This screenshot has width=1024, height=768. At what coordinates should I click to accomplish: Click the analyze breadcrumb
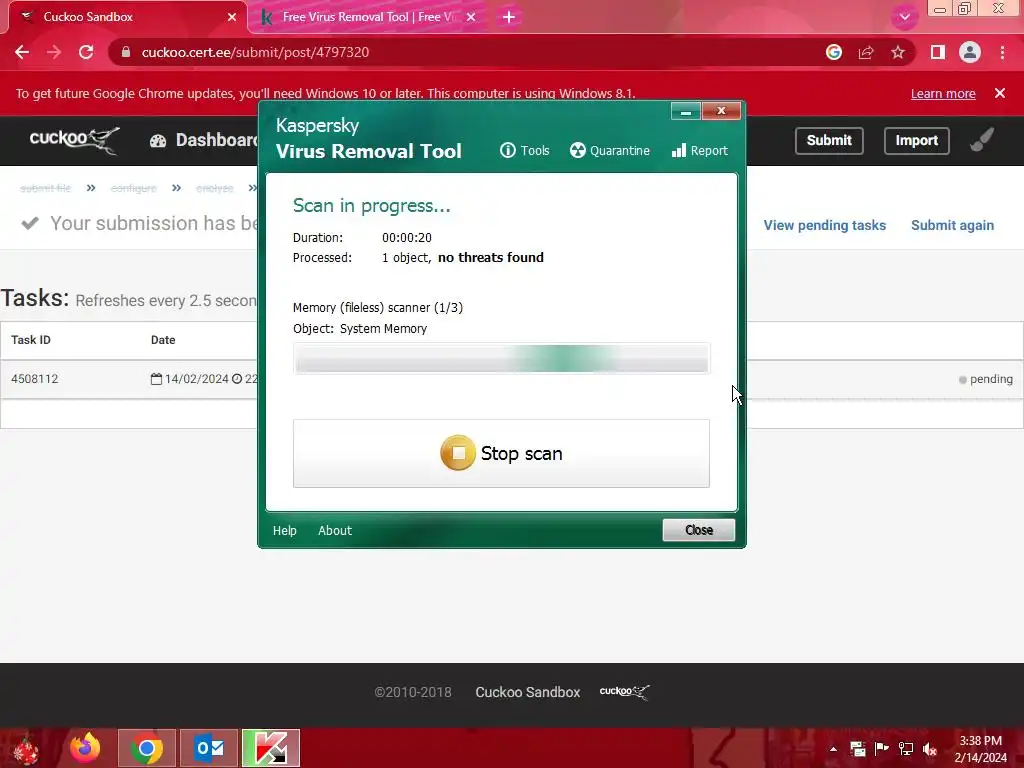click(x=214, y=188)
